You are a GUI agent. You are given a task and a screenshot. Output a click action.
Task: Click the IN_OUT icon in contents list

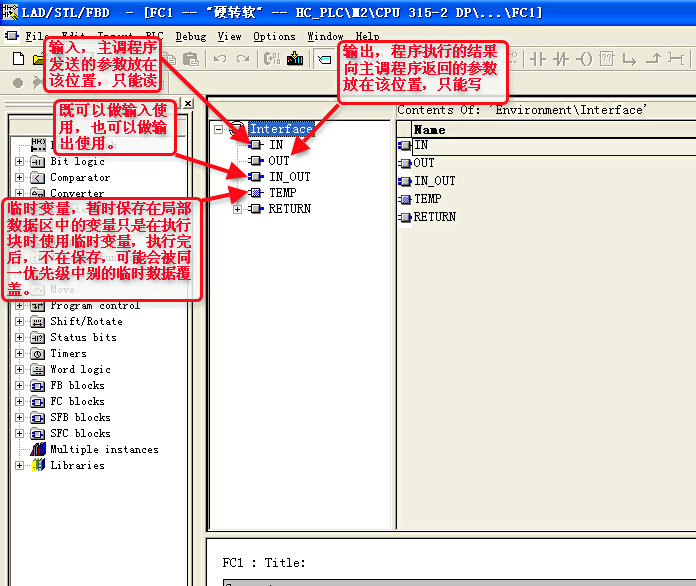pyautogui.click(x=405, y=181)
